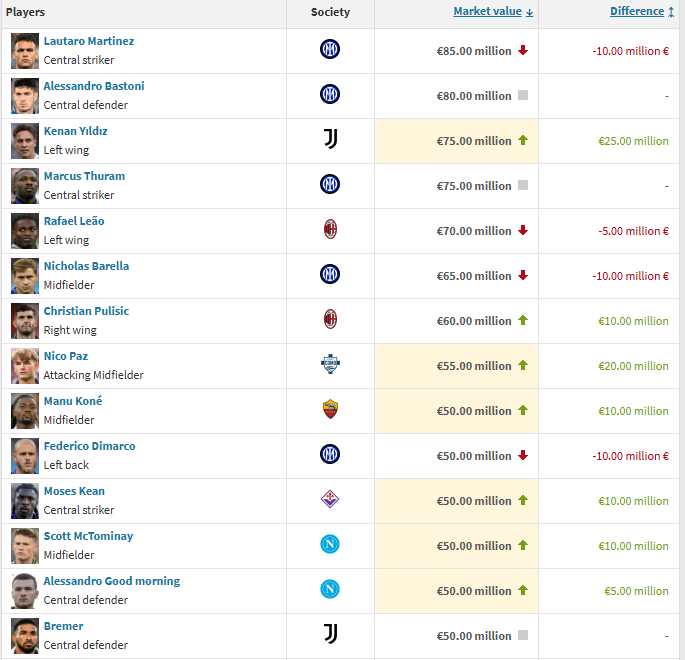685x660 pixels.
Task: Open Christian Pulisic player link
Action: click(86, 311)
